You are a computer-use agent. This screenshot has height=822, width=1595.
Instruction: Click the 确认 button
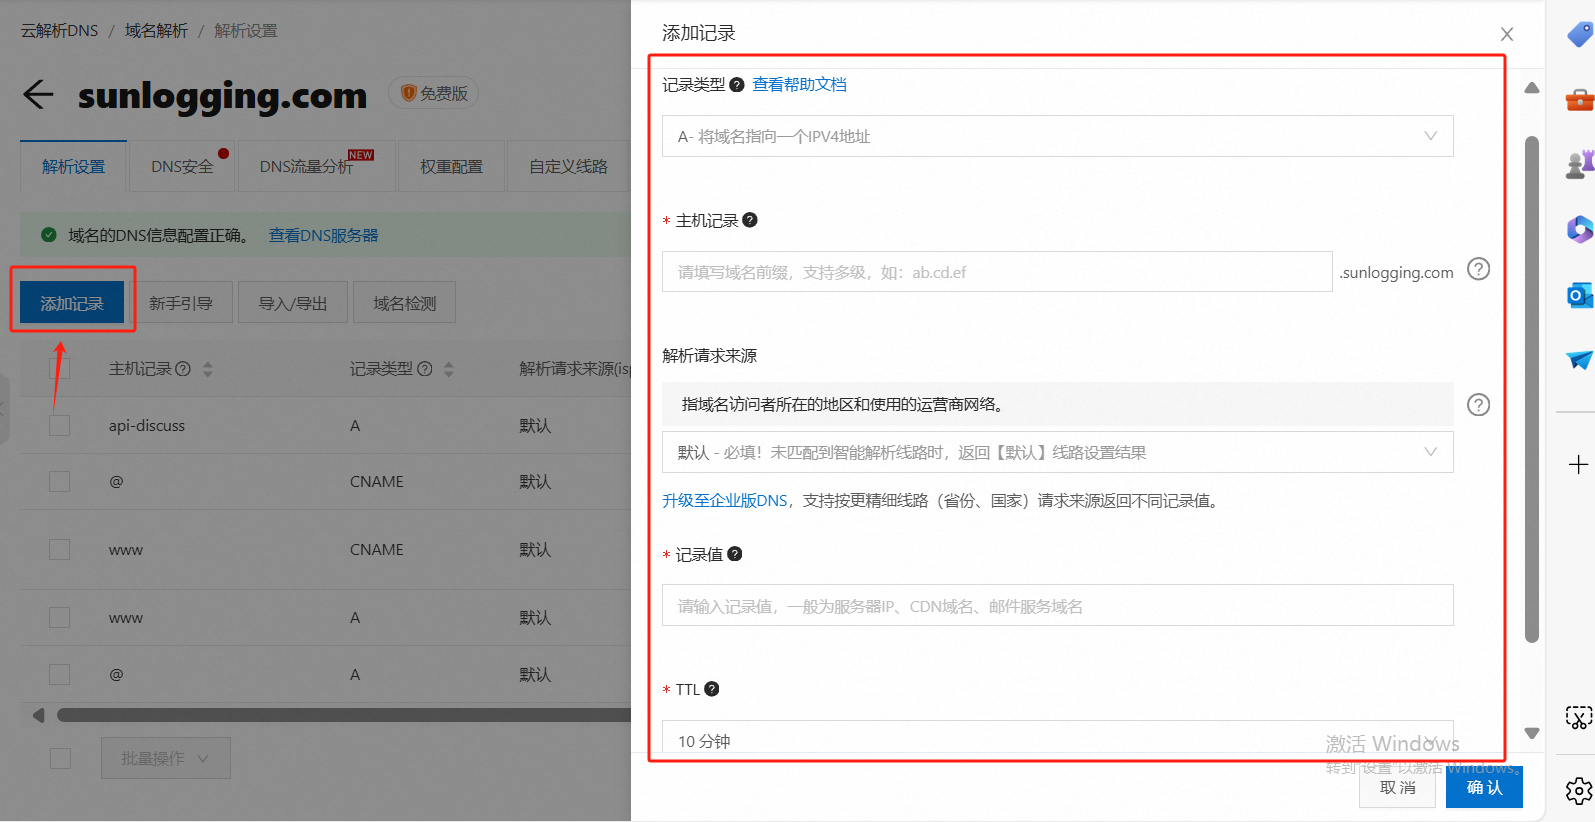pyautogui.click(x=1484, y=788)
